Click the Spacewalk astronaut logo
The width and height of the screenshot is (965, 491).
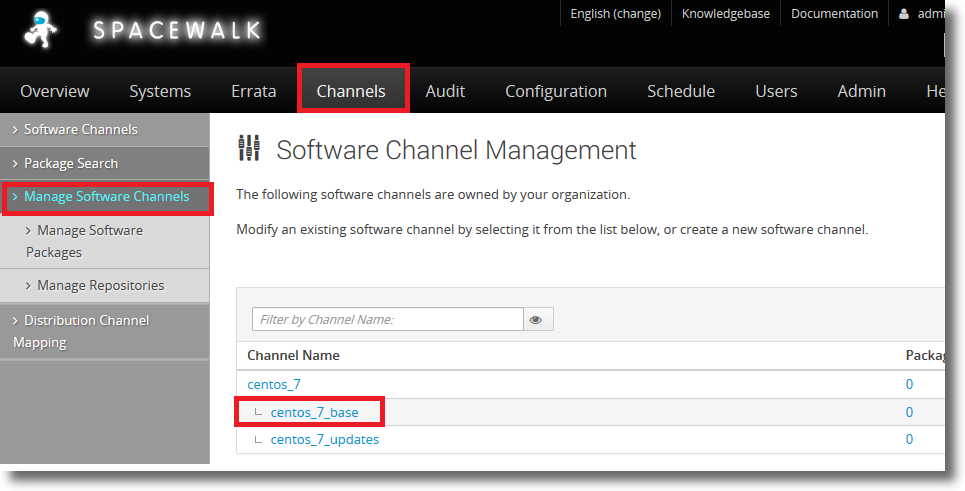(41, 29)
